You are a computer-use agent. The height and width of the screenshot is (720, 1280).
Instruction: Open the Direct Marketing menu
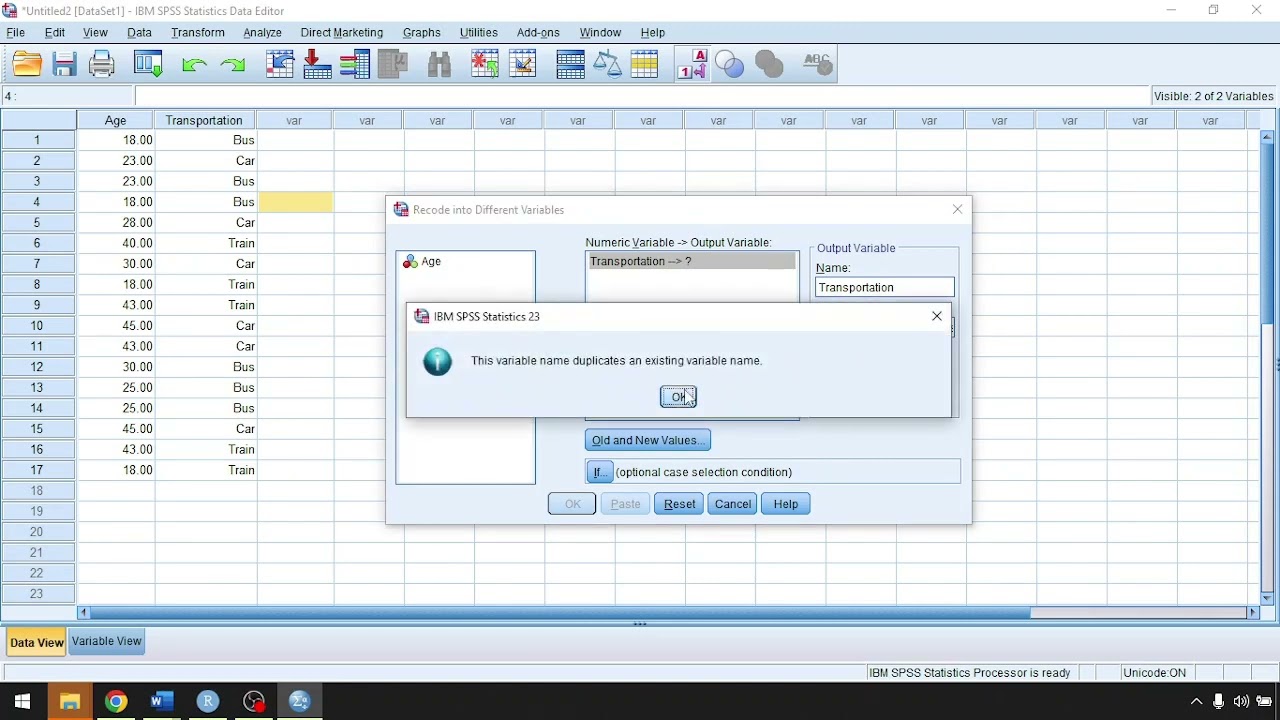click(342, 33)
